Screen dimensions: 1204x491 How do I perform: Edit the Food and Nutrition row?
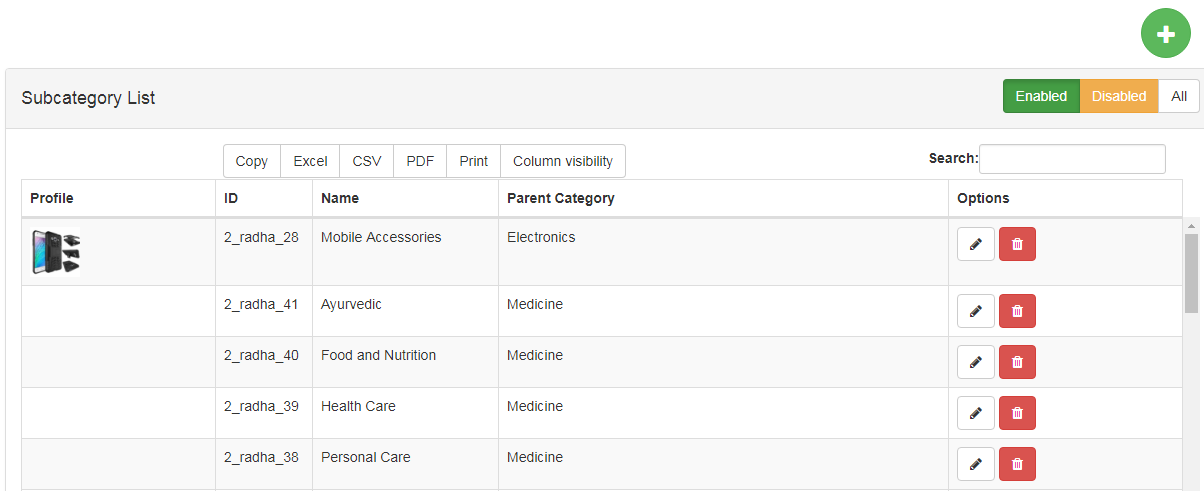click(x=975, y=362)
